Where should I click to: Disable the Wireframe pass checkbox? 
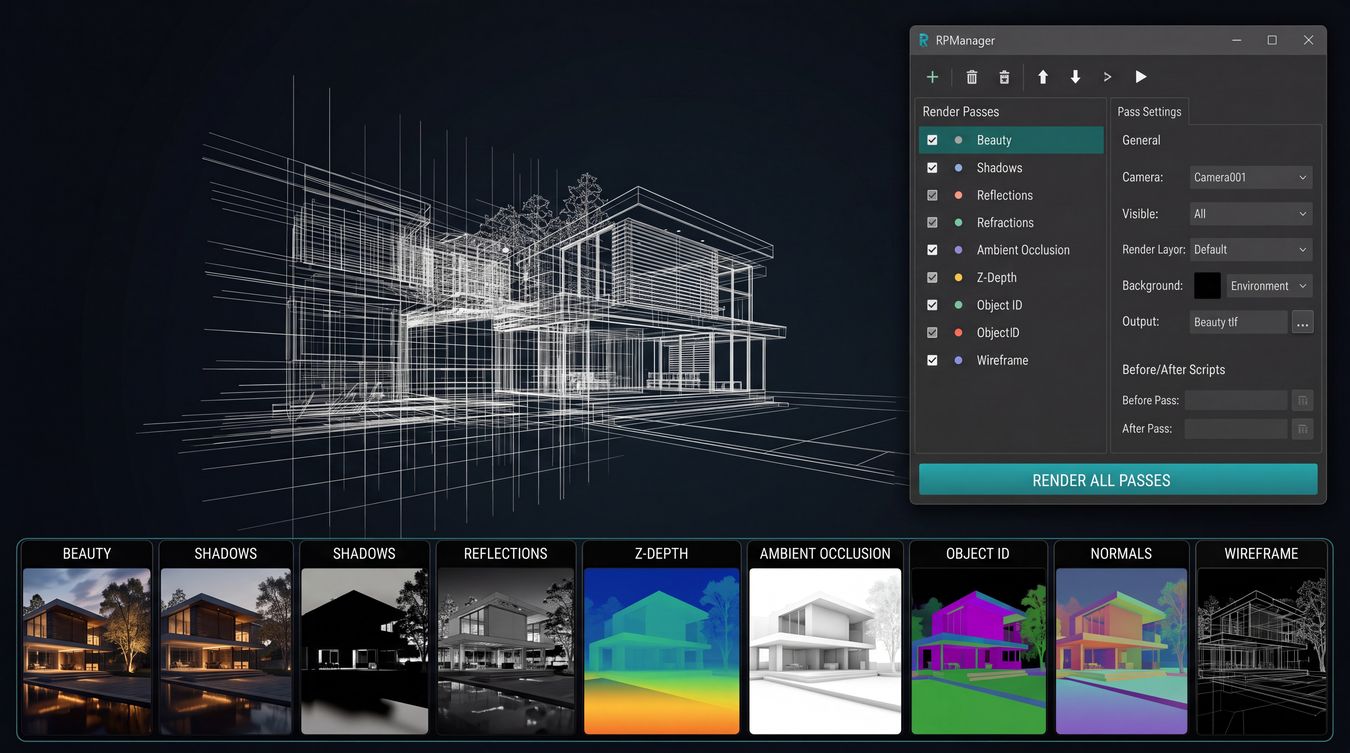[932, 360]
